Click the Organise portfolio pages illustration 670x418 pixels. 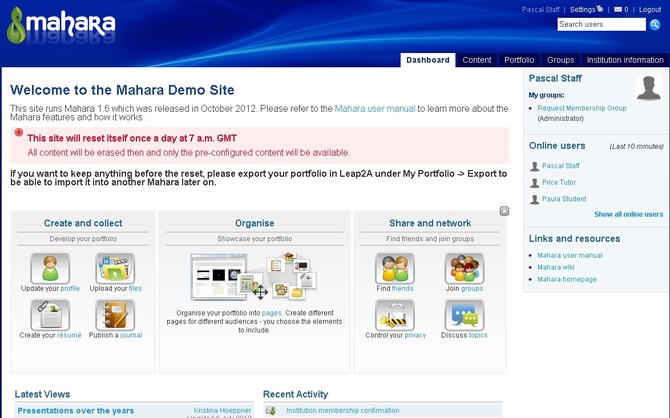pyautogui.click(x=254, y=276)
